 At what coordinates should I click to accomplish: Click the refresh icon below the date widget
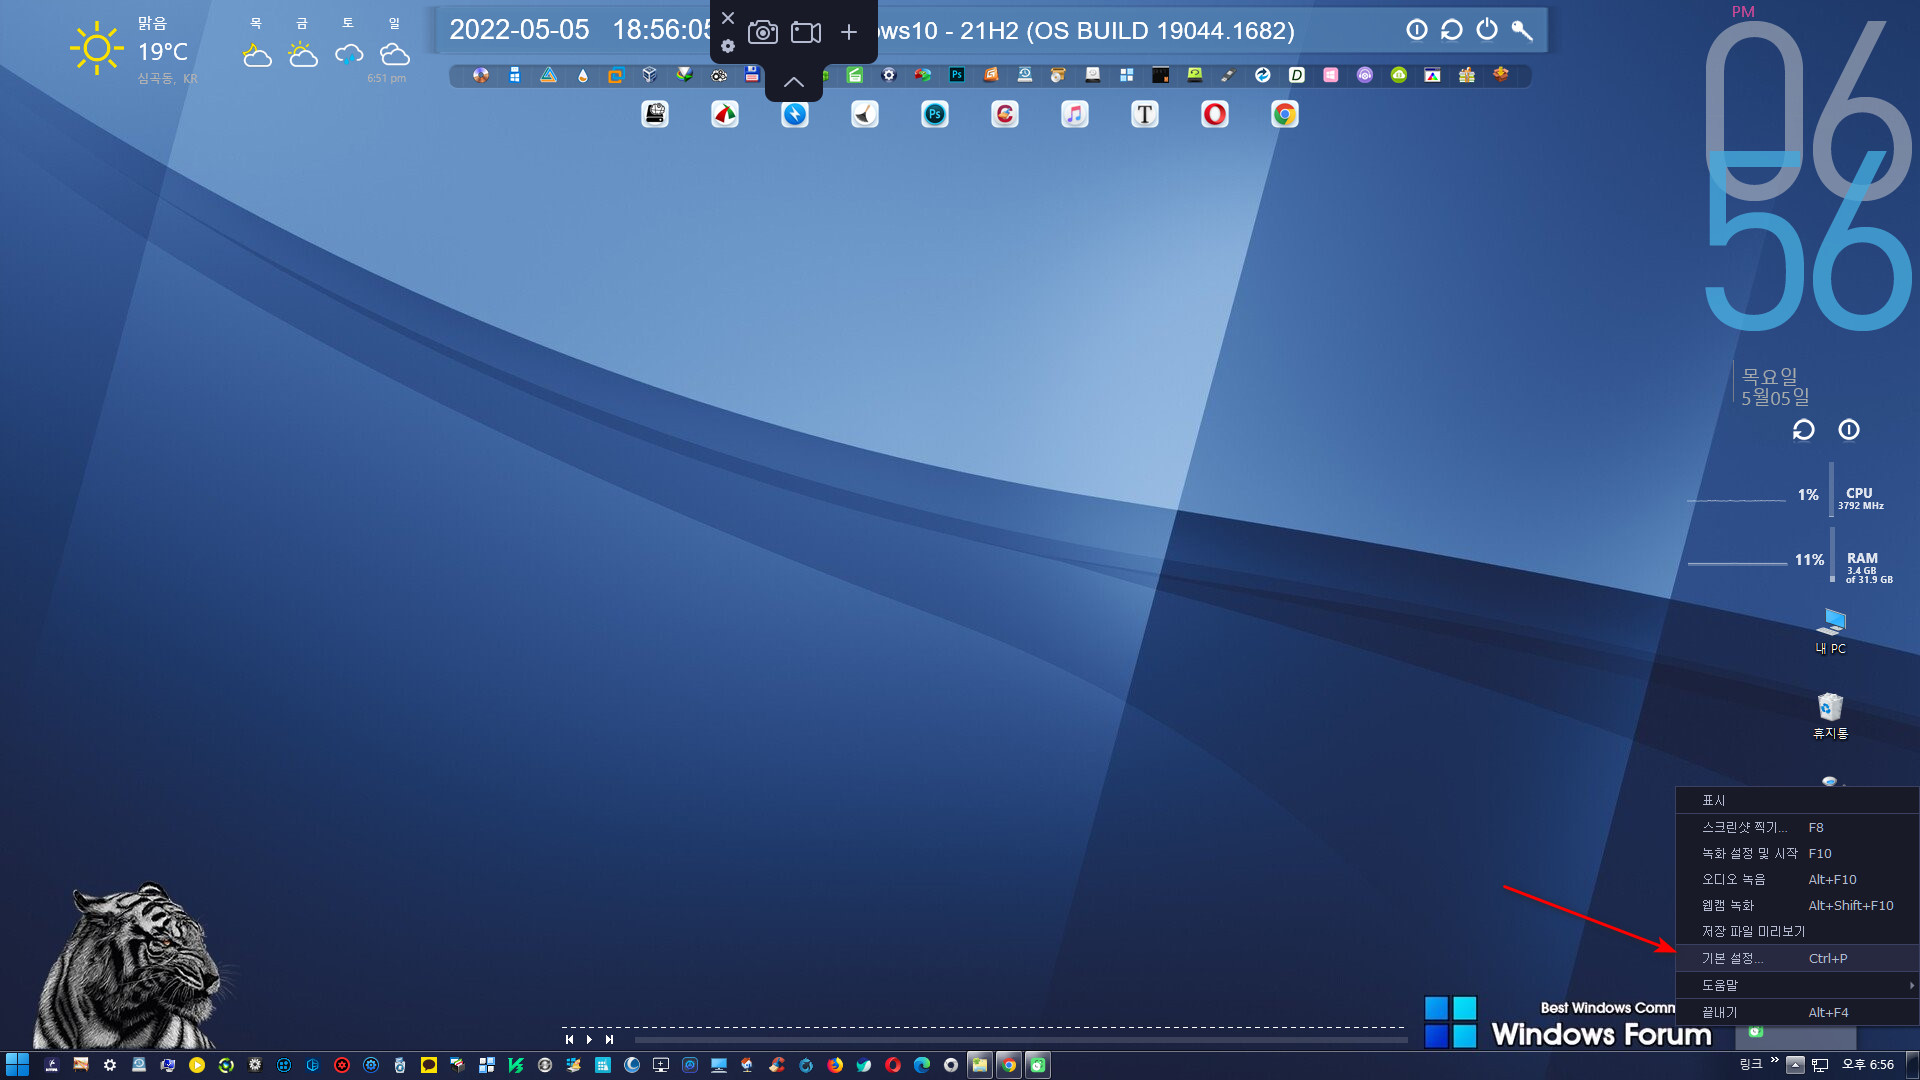(1804, 430)
